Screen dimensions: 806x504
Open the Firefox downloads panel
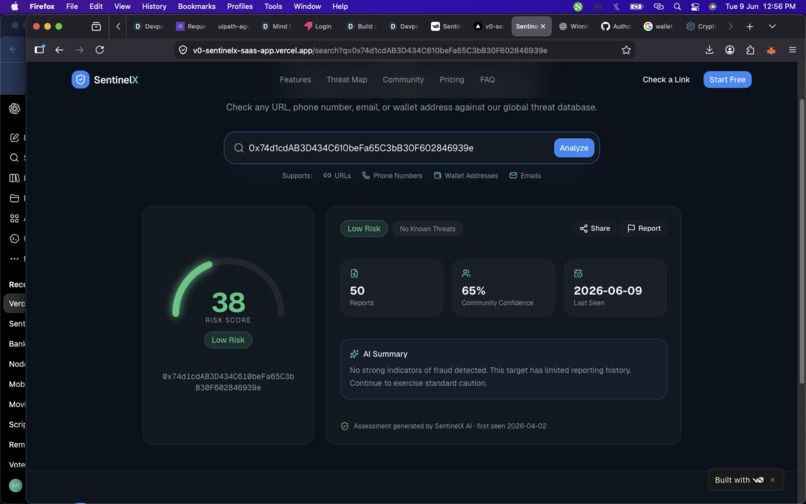point(709,50)
